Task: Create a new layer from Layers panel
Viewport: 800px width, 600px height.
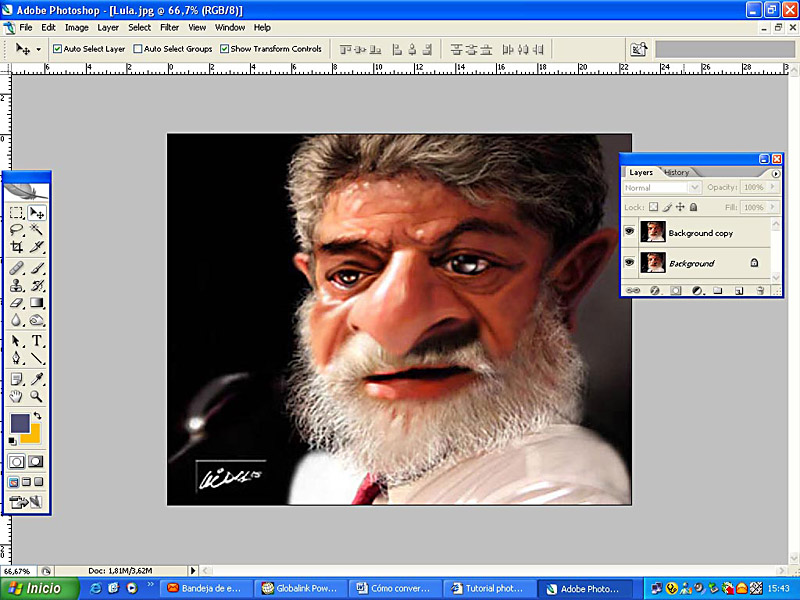Action: click(738, 291)
